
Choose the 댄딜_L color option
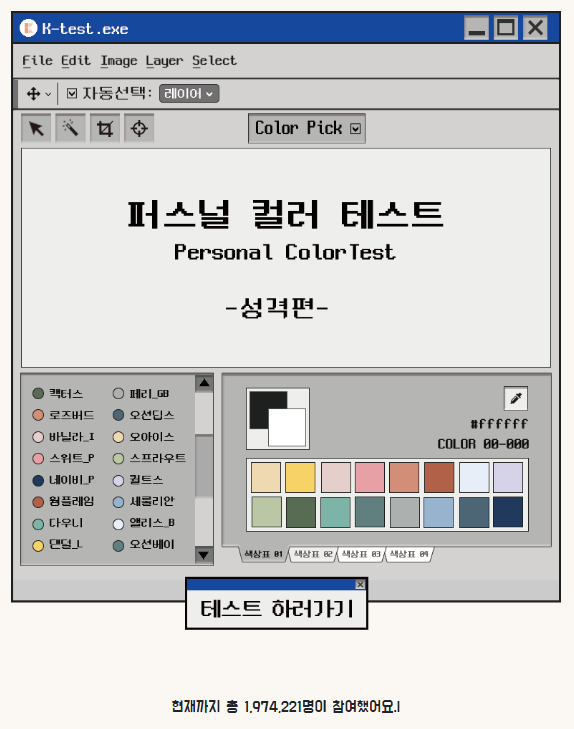click(58, 544)
